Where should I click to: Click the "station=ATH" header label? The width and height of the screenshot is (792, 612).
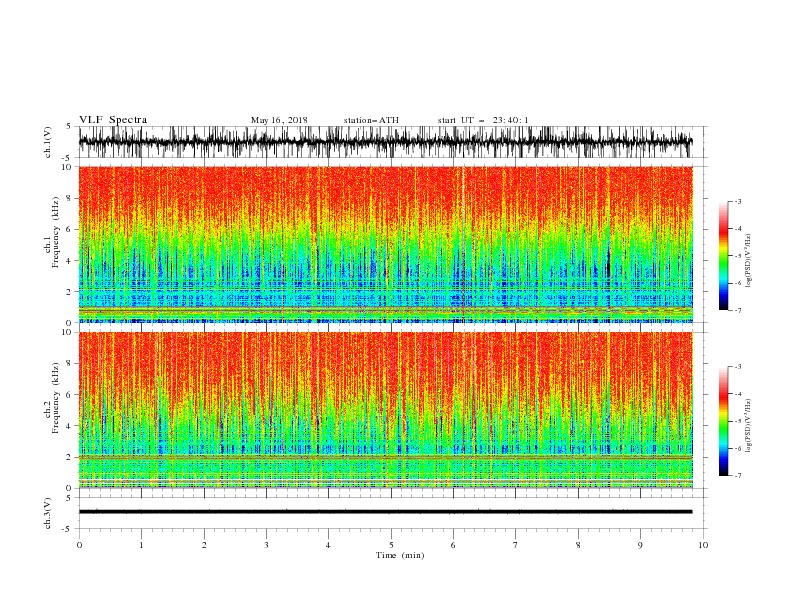click(371, 120)
